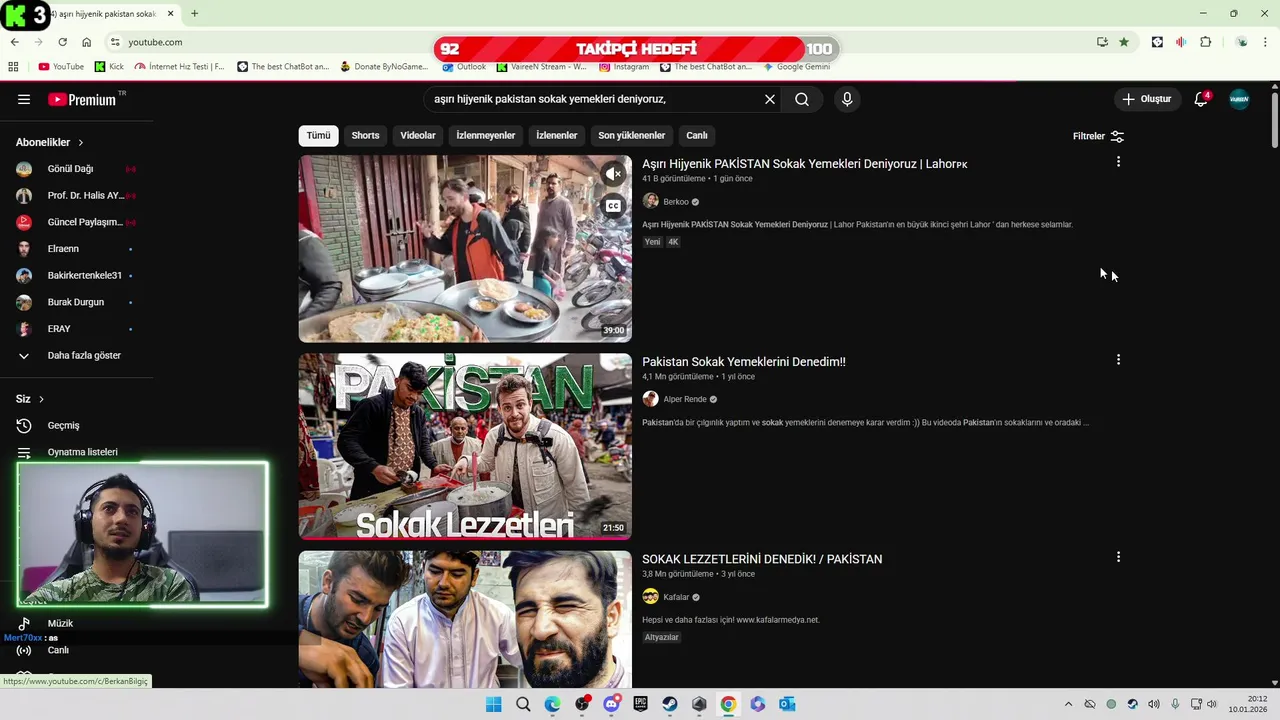Select the Son yüklenenler filter chip
Screen dimensions: 1280x720
click(632, 135)
